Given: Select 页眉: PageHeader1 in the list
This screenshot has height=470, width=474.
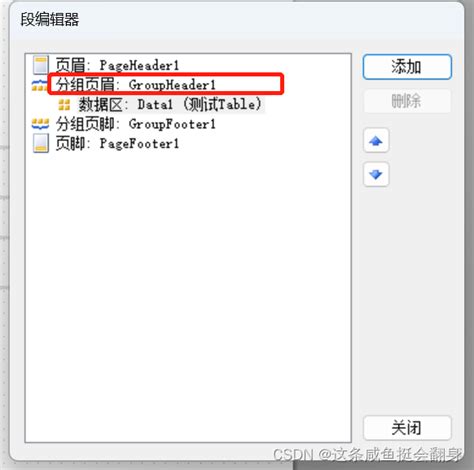Looking at the screenshot, I should [117, 65].
